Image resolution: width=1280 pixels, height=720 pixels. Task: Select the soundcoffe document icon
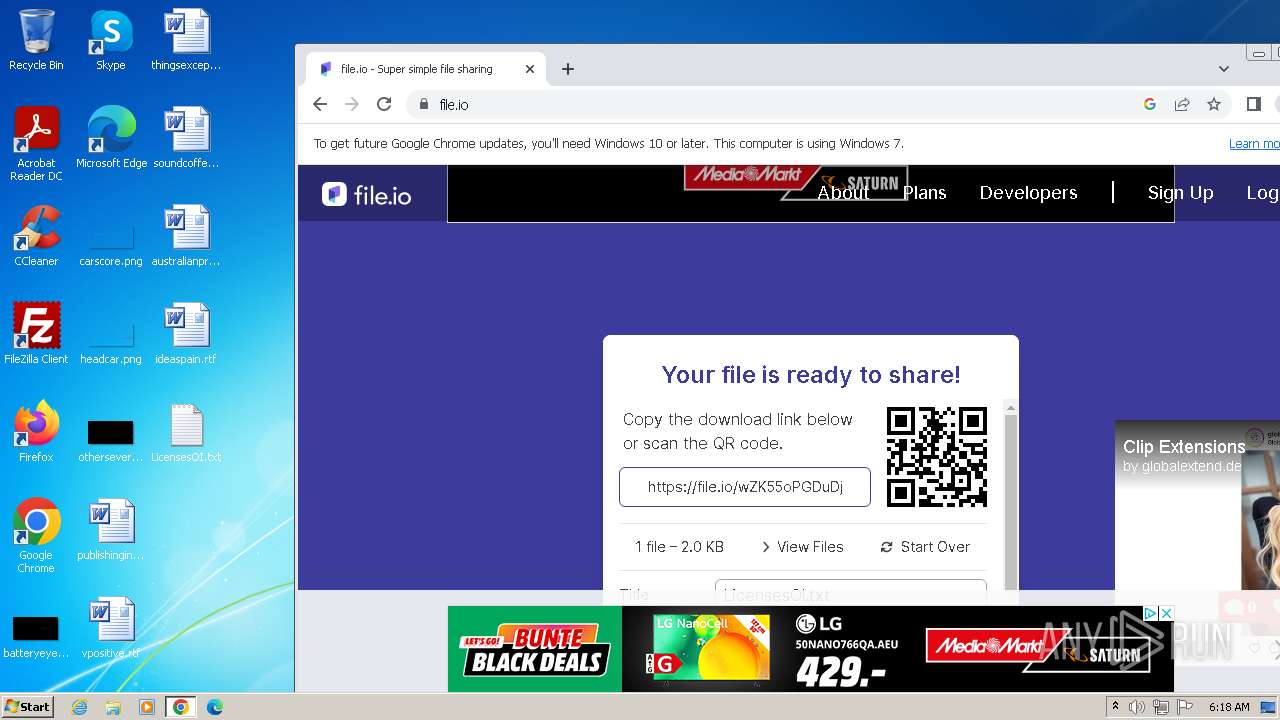186,138
